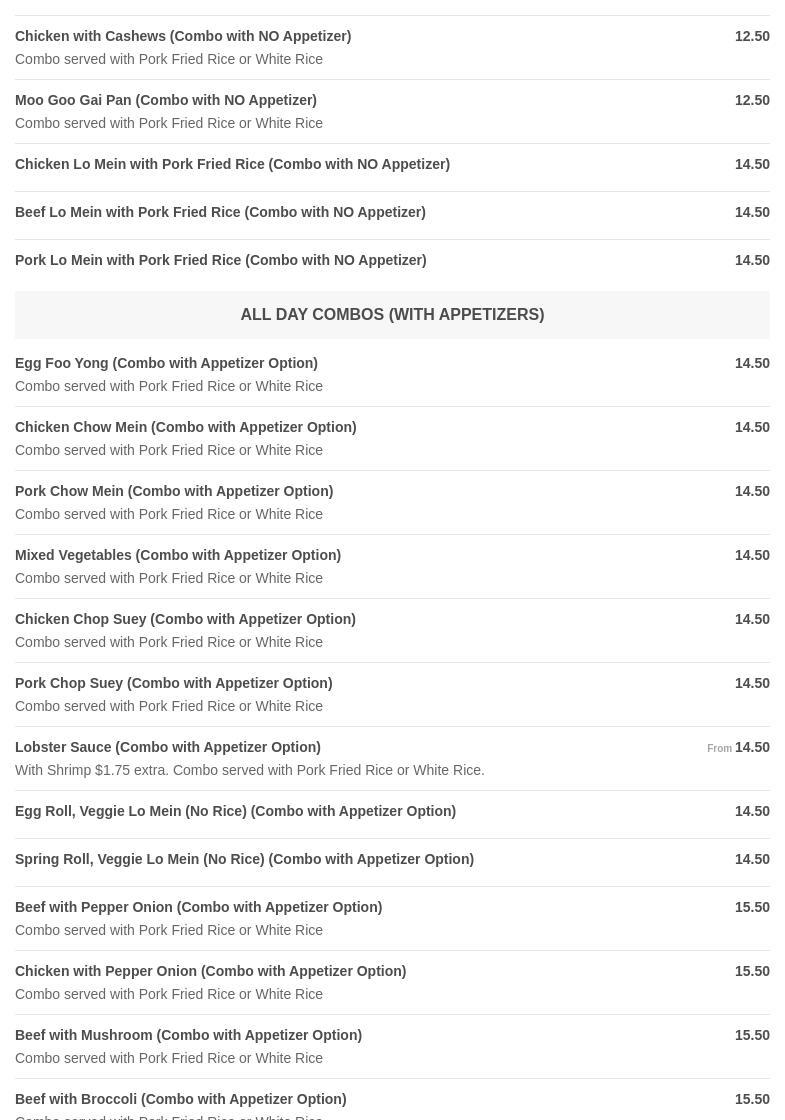The width and height of the screenshot is (785, 1120).
Task: Add Mixed Vegetables combo with appetizer
Action: (x=178, y=556)
